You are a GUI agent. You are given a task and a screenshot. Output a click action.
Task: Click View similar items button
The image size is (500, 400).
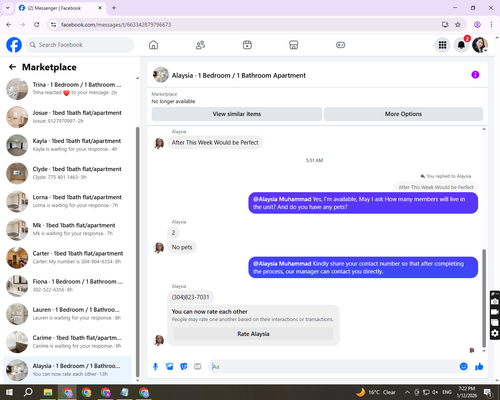[237, 114]
